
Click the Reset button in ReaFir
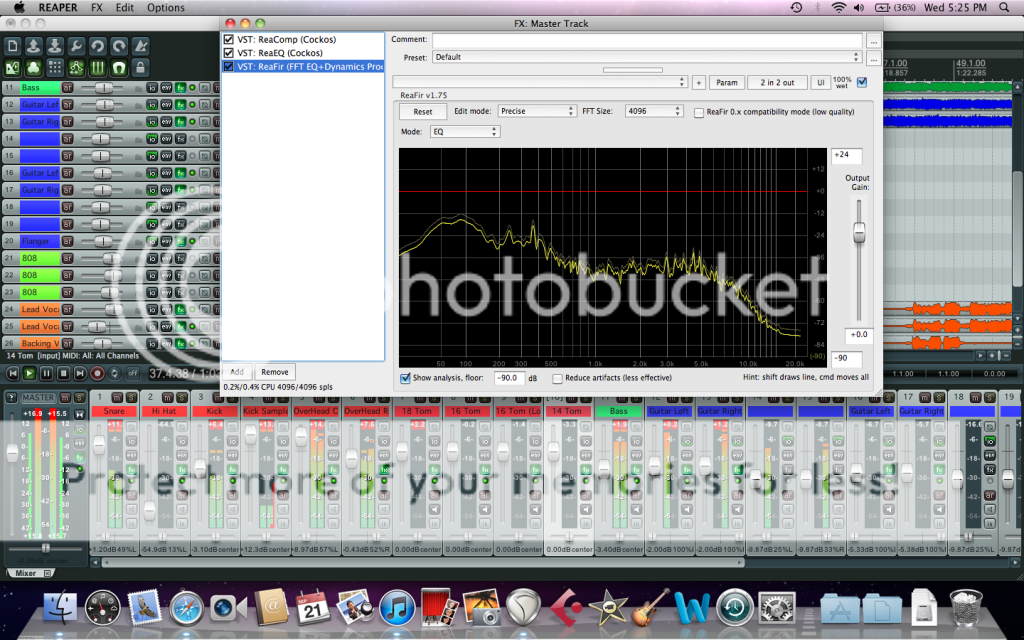[423, 112]
